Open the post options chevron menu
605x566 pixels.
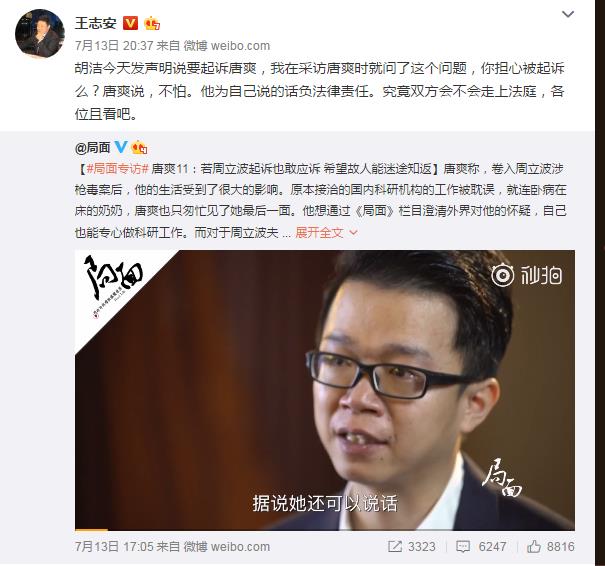pyautogui.click(x=568, y=15)
